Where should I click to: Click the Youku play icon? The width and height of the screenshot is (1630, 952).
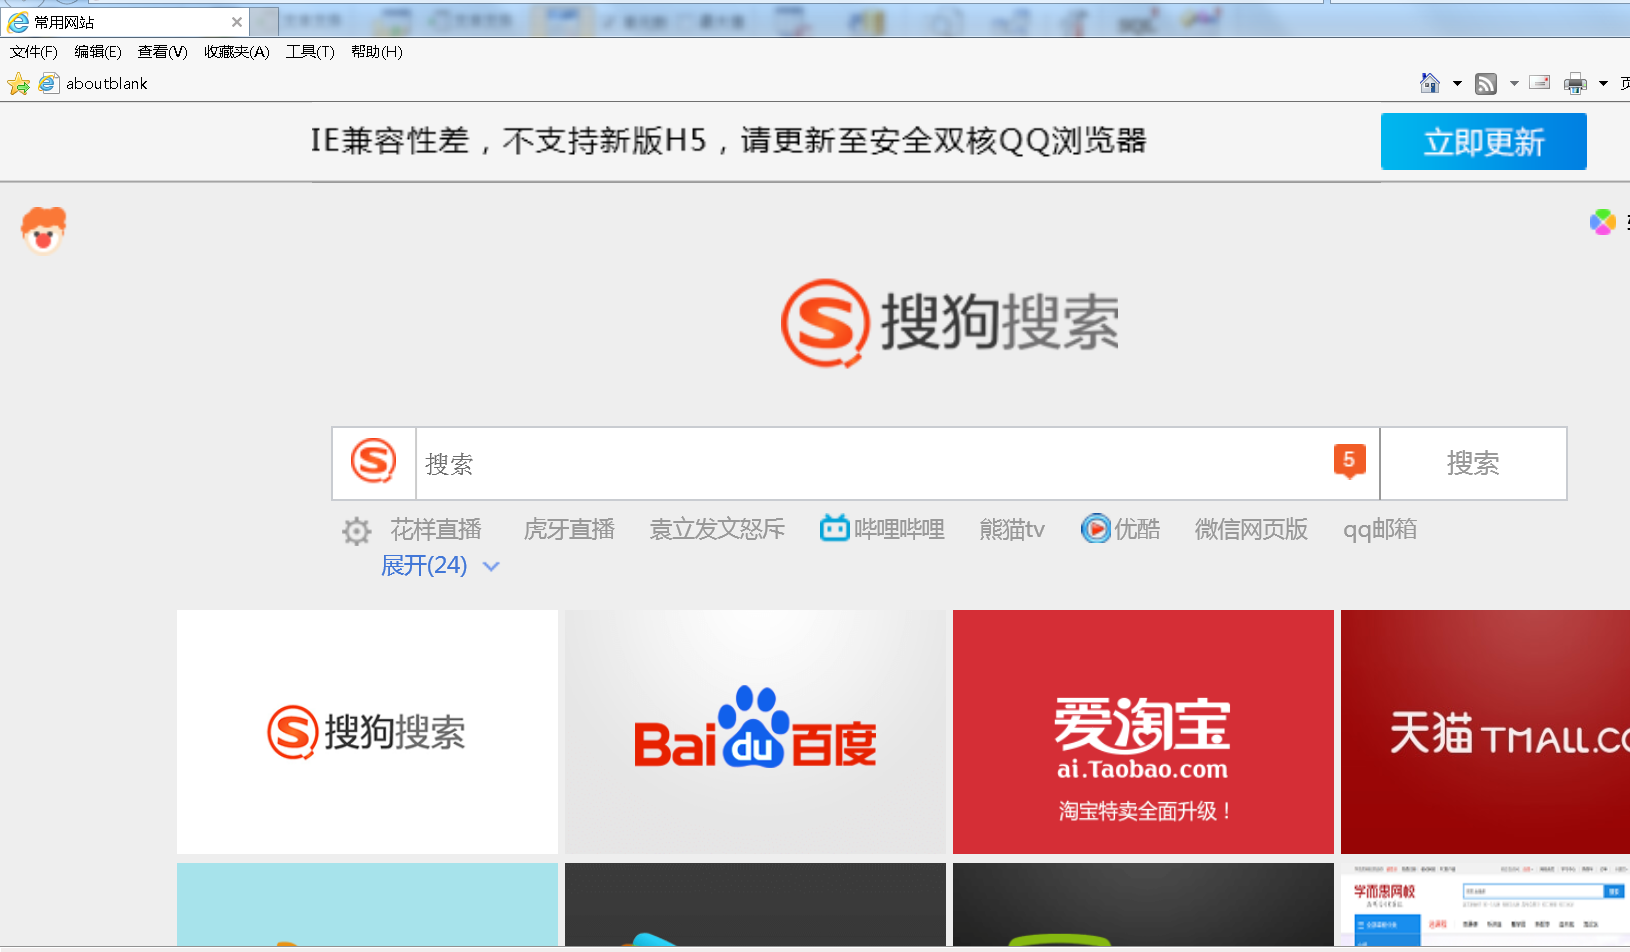1096,528
